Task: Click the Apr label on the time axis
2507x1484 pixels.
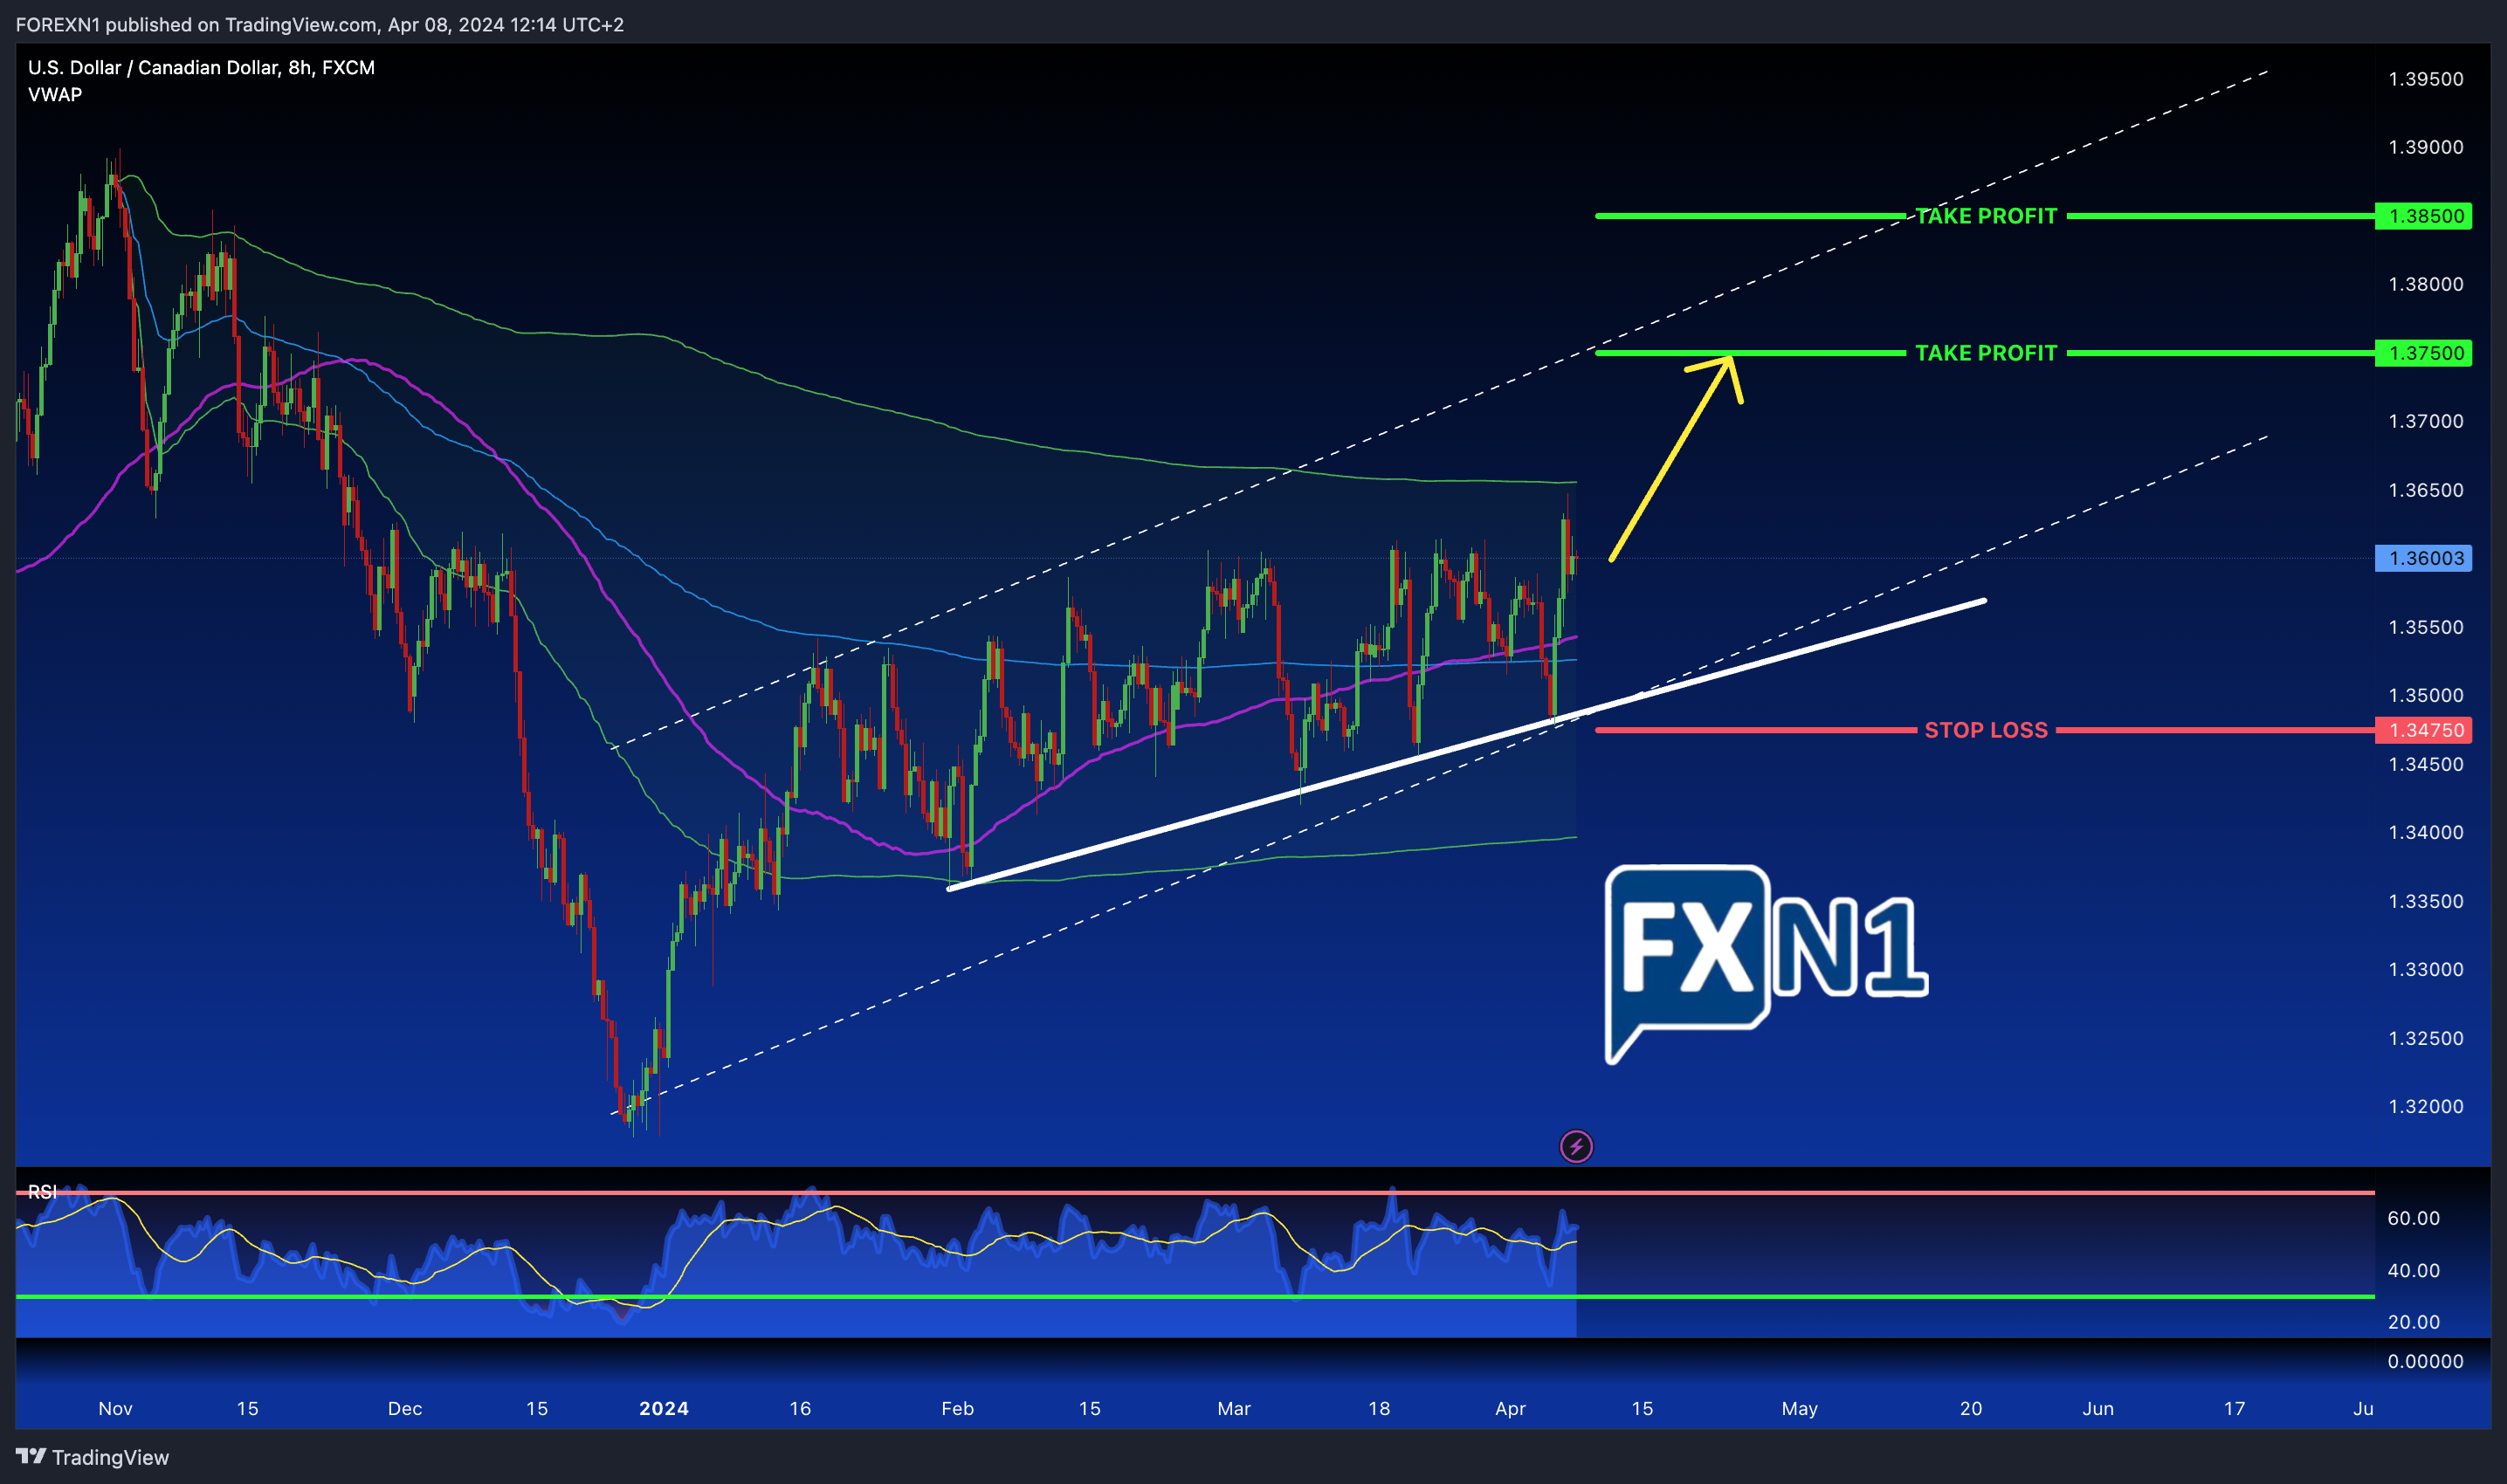Action: coord(1510,1408)
